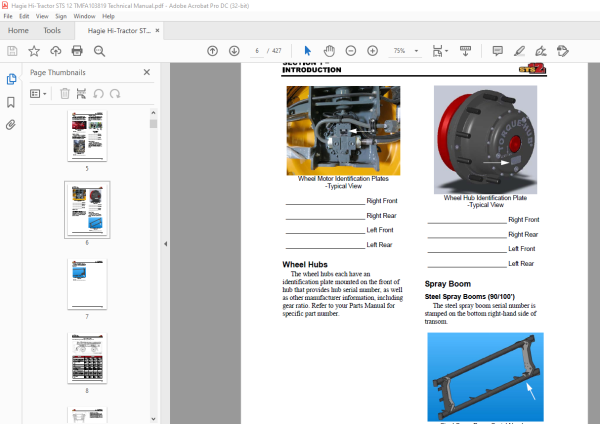Rotate page counterclockwise icon
The height and width of the screenshot is (424, 600).
tap(98, 94)
